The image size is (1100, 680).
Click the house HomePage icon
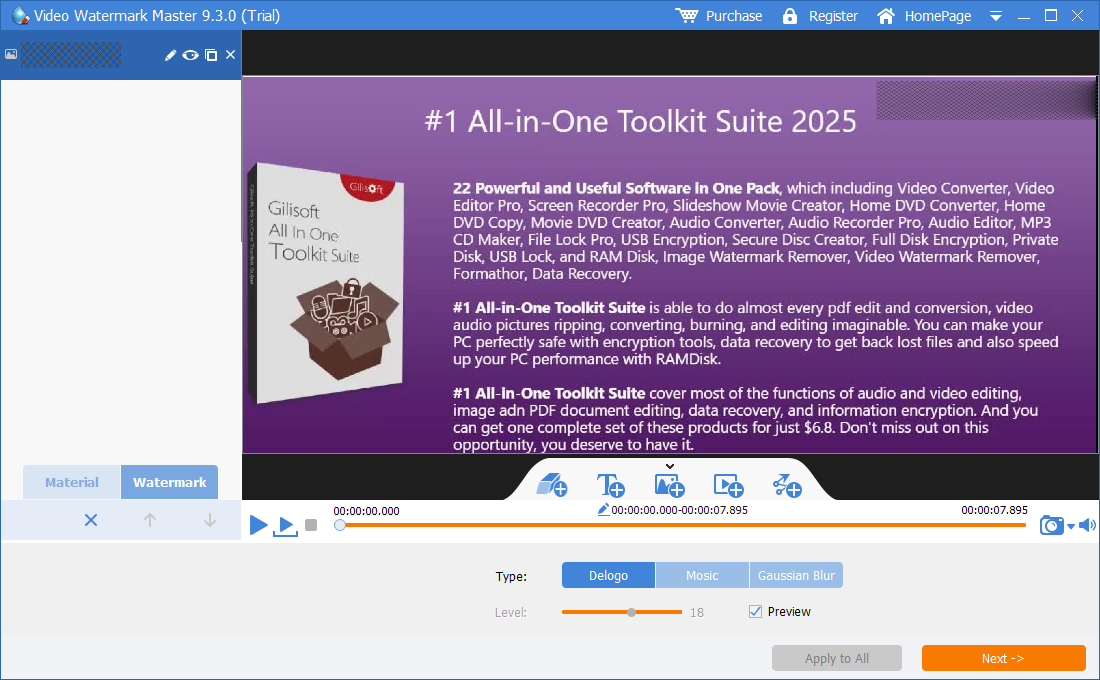[886, 15]
